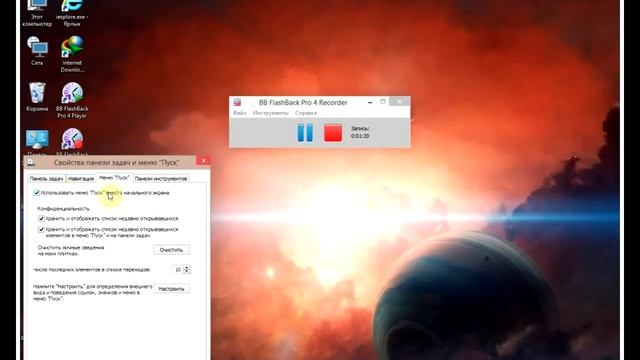Minimize the BB FlashBack Recorder window

[x=370, y=102]
